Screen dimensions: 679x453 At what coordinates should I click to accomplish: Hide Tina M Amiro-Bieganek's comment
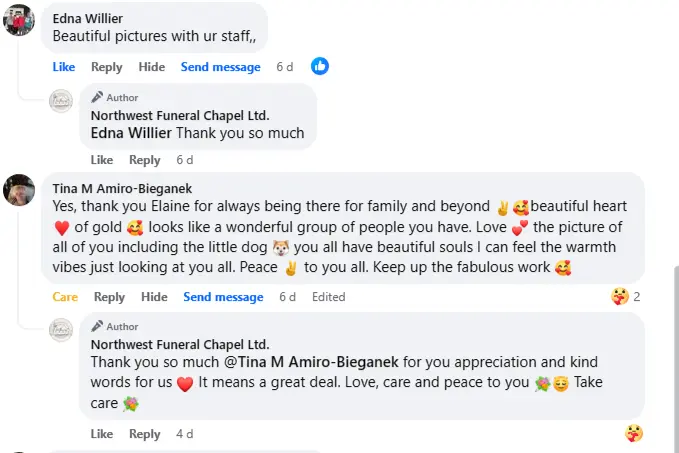click(x=154, y=297)
